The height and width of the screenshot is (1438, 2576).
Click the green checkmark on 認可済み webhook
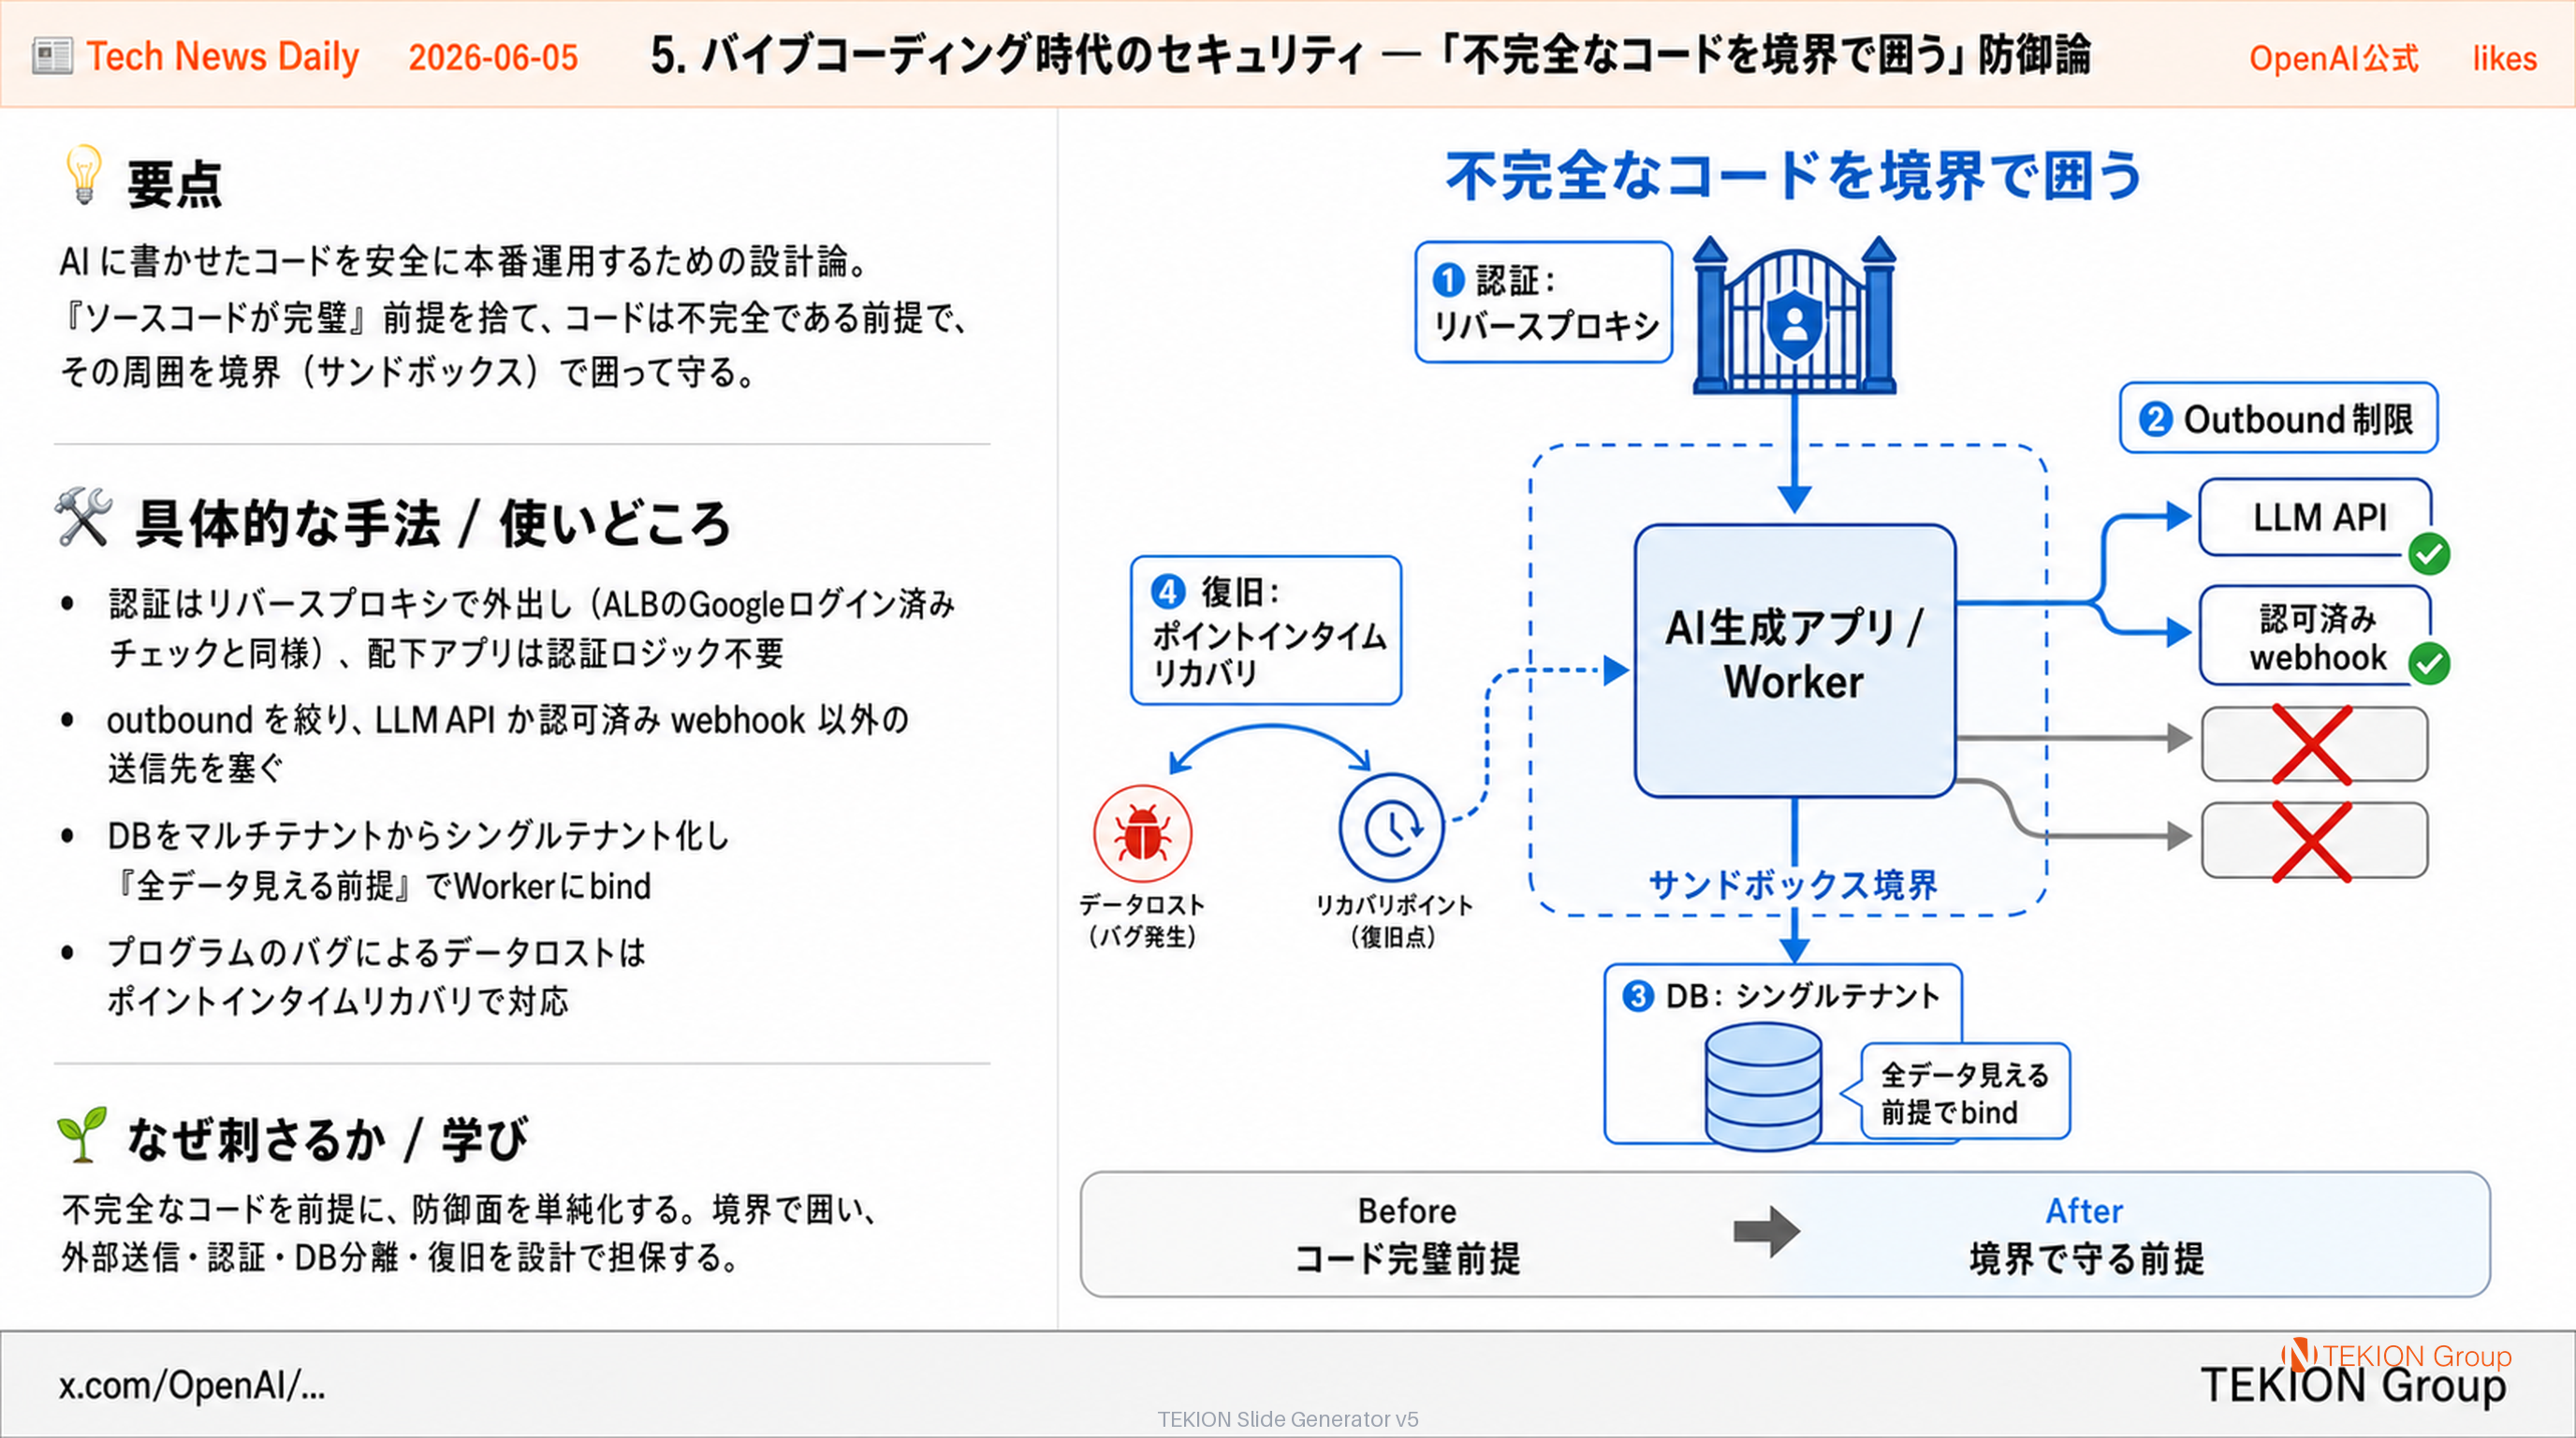point(2429,663)
